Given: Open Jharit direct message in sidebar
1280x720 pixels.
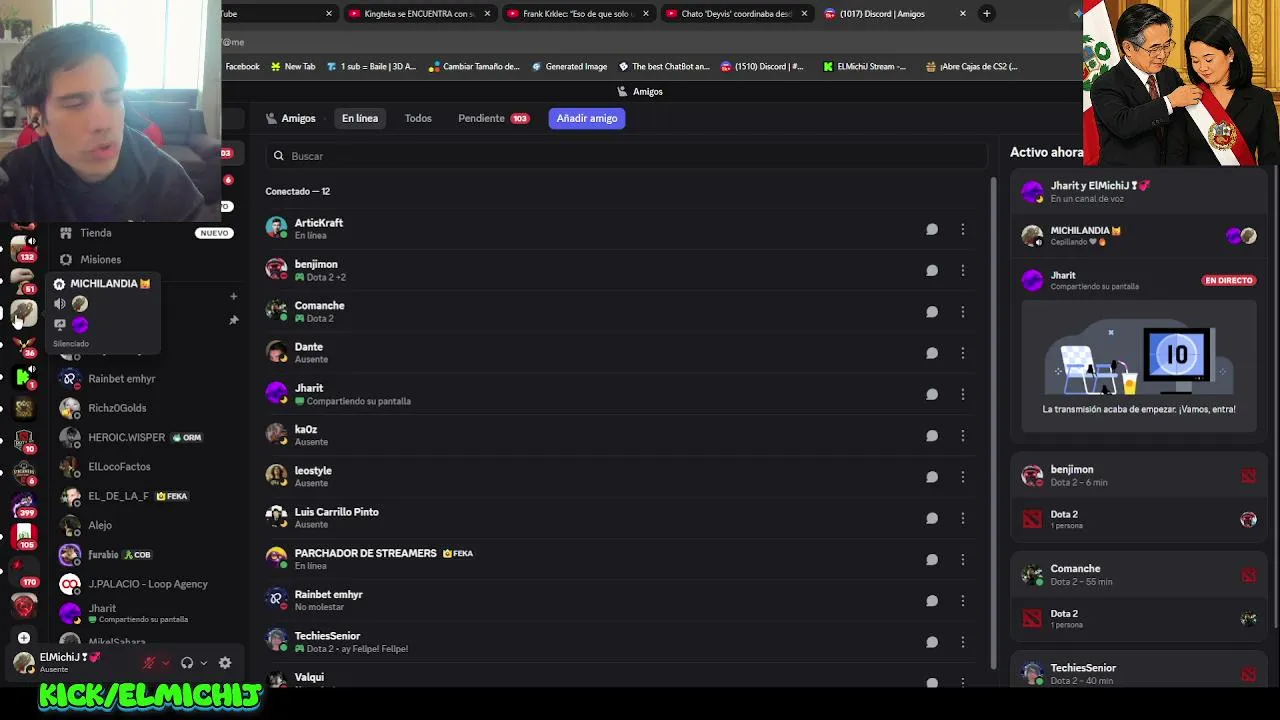Looking at the screenshot, I should pos(144,613).
